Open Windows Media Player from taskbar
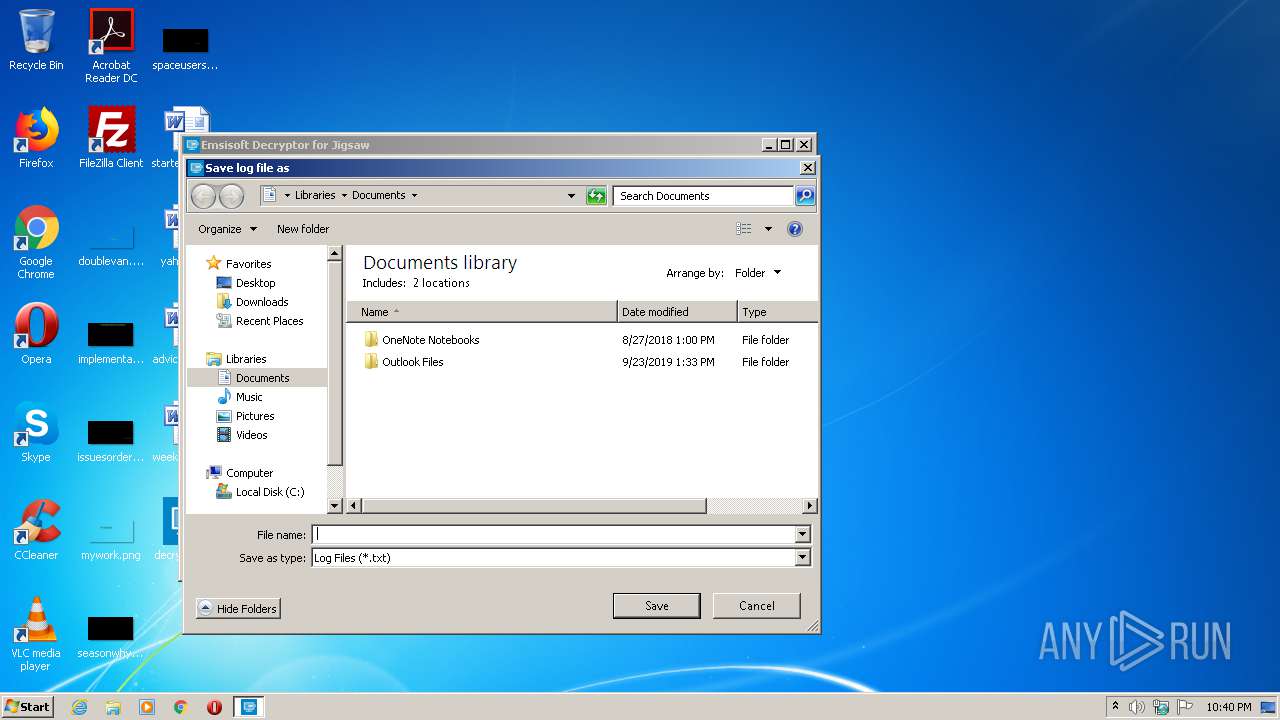This screenshot has width=1280, height=720. [147, 707]
